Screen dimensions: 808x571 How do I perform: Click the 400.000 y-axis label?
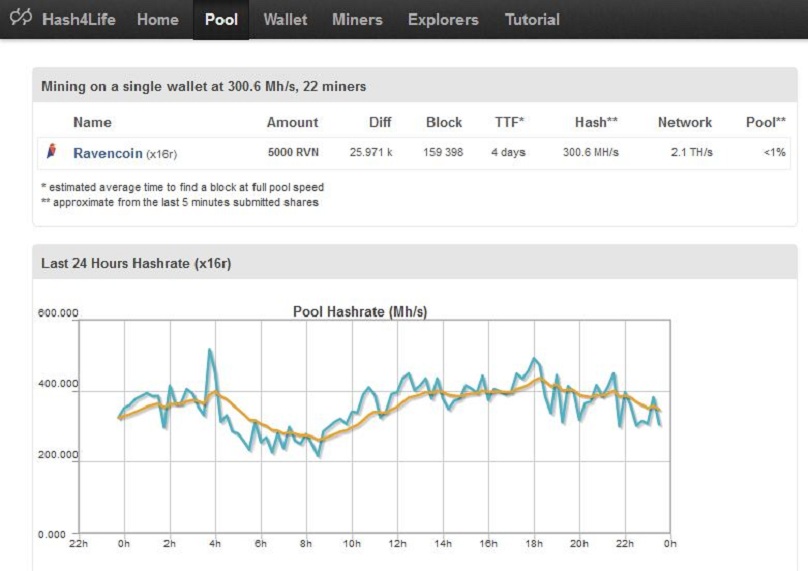[x=58, y=384]
